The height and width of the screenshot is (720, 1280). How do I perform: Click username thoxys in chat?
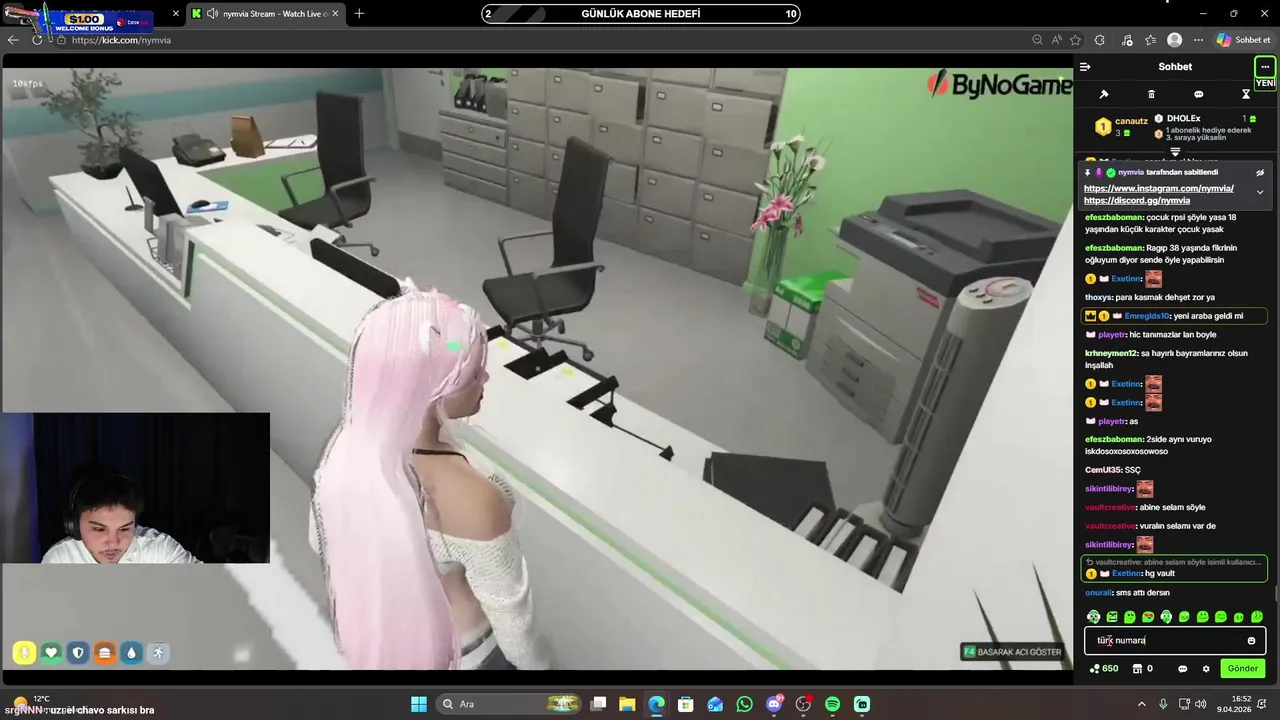pyautogui.click(x=1097, y=297)
